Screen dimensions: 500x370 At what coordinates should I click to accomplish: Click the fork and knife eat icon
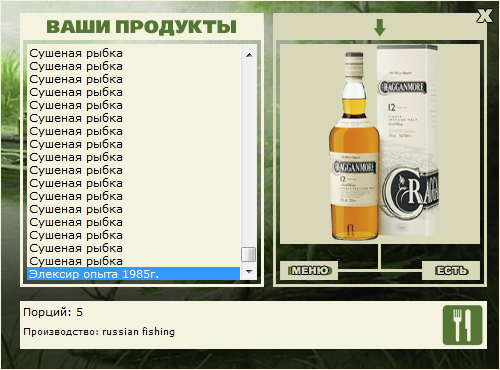pyautogui.click(x=462, y=325)
